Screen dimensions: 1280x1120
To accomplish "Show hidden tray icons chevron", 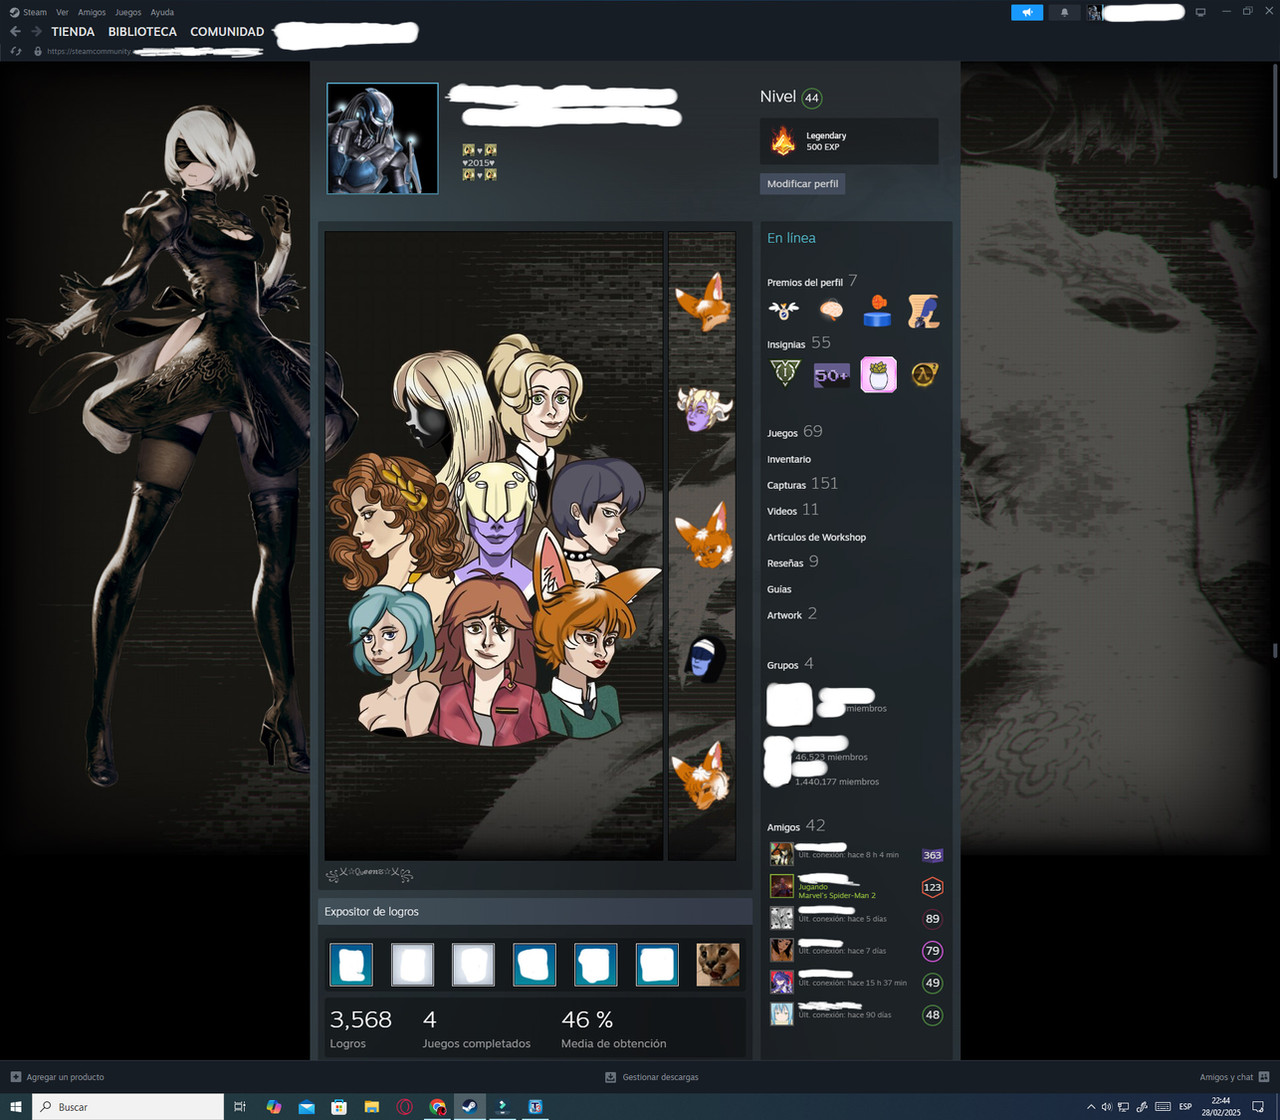I will (x=1091, y=1106).
